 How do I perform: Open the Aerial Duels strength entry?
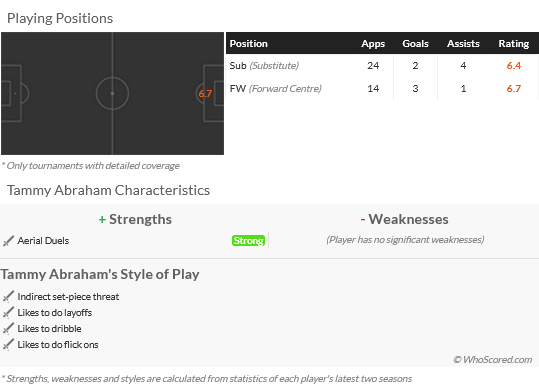pyautogui.click(x=43, y=241)
